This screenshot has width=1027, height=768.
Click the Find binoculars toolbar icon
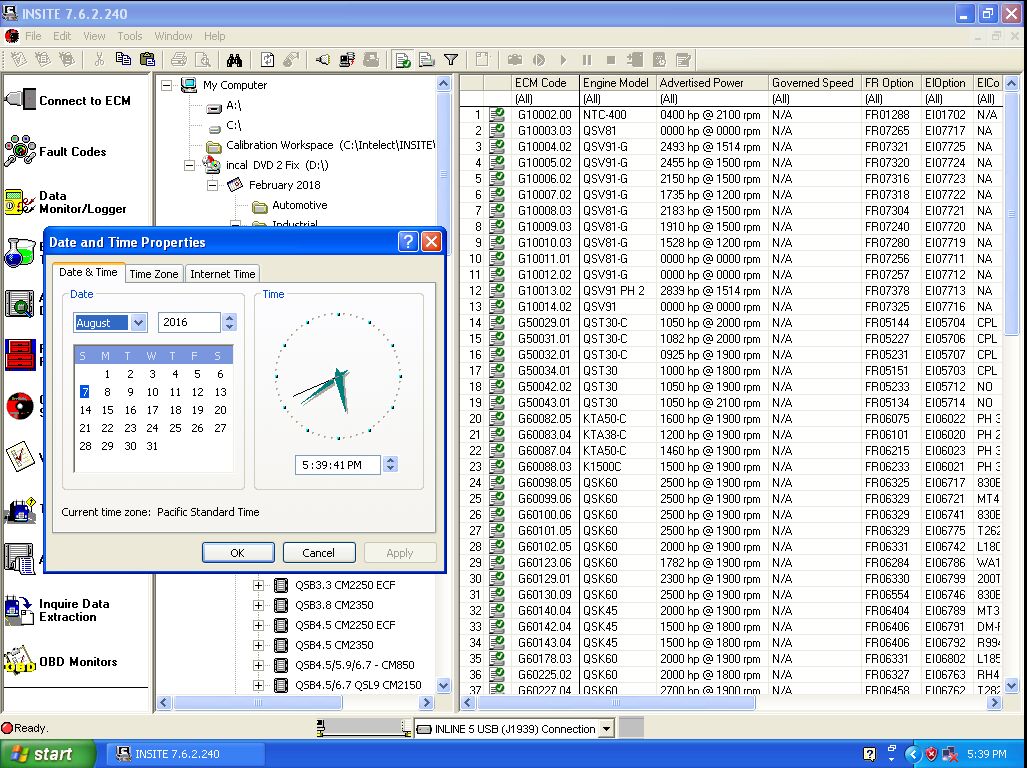pyautogui.click(x=234, y=60)
